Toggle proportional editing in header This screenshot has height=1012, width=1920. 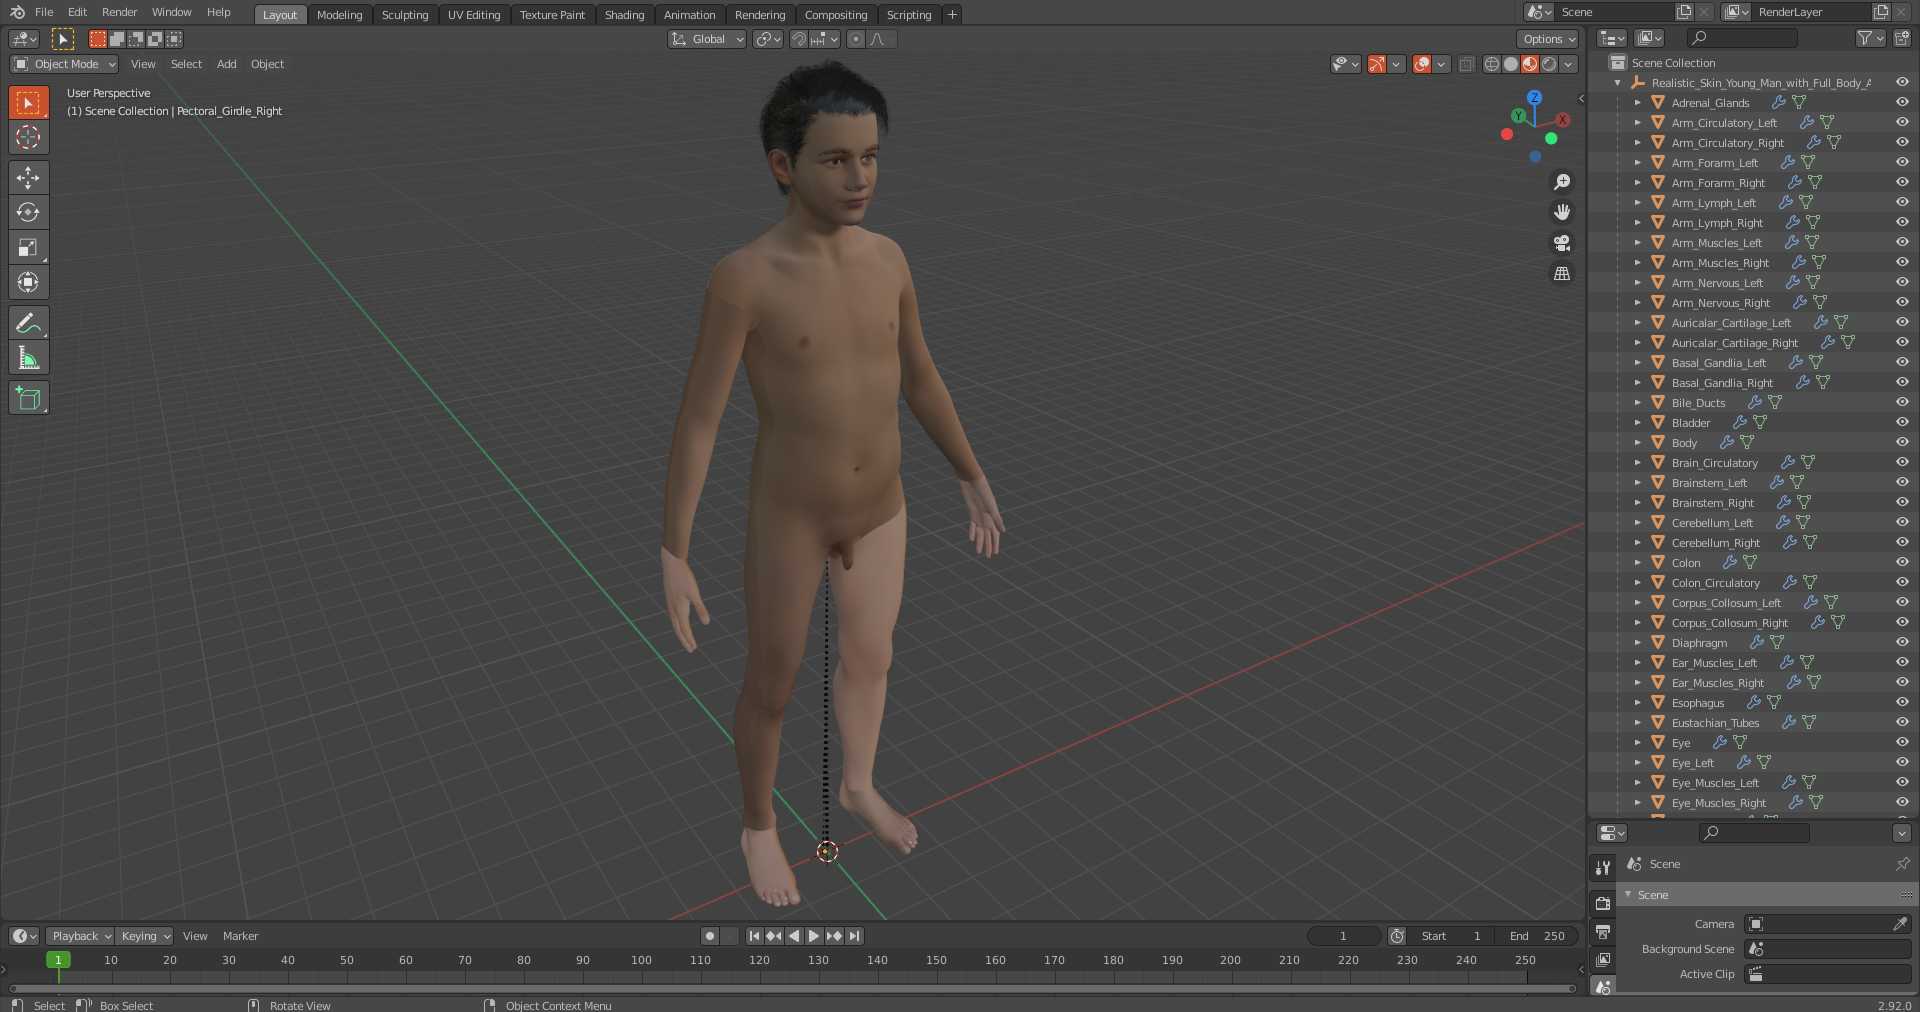tap(856, 39)
